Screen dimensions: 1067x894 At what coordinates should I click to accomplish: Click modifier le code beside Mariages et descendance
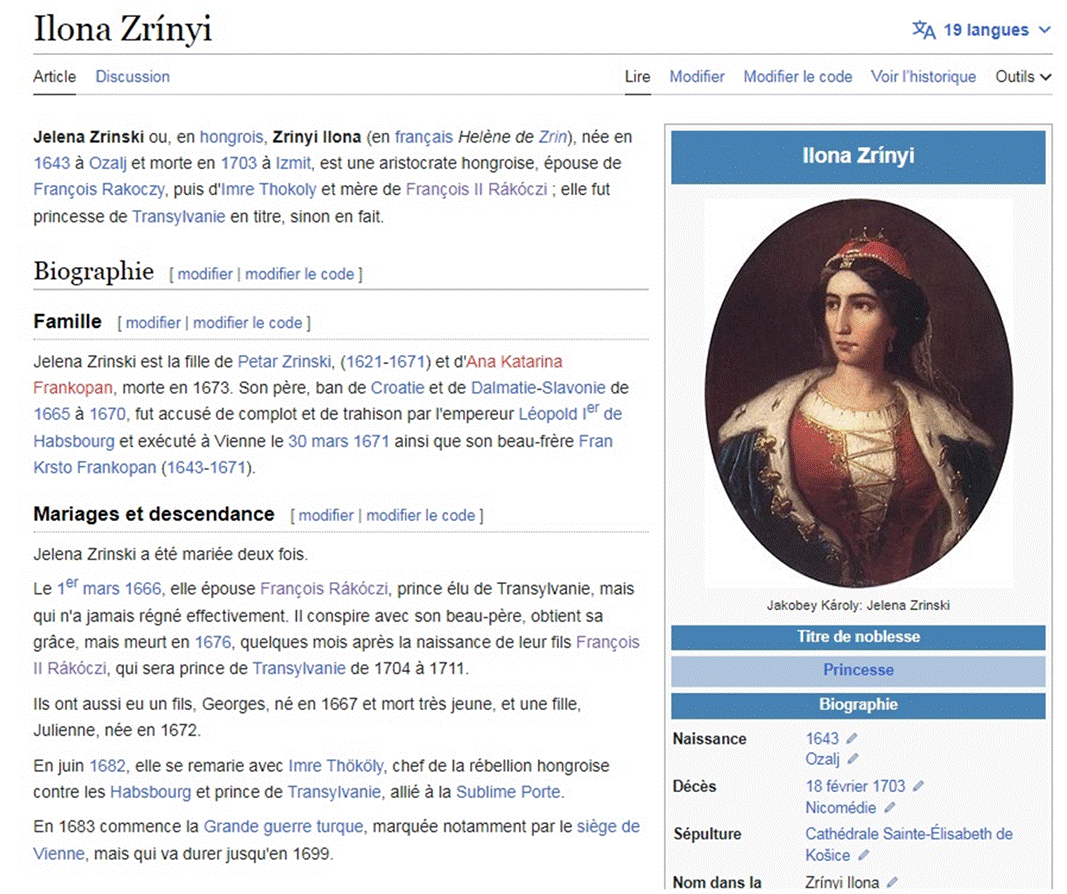421,515
